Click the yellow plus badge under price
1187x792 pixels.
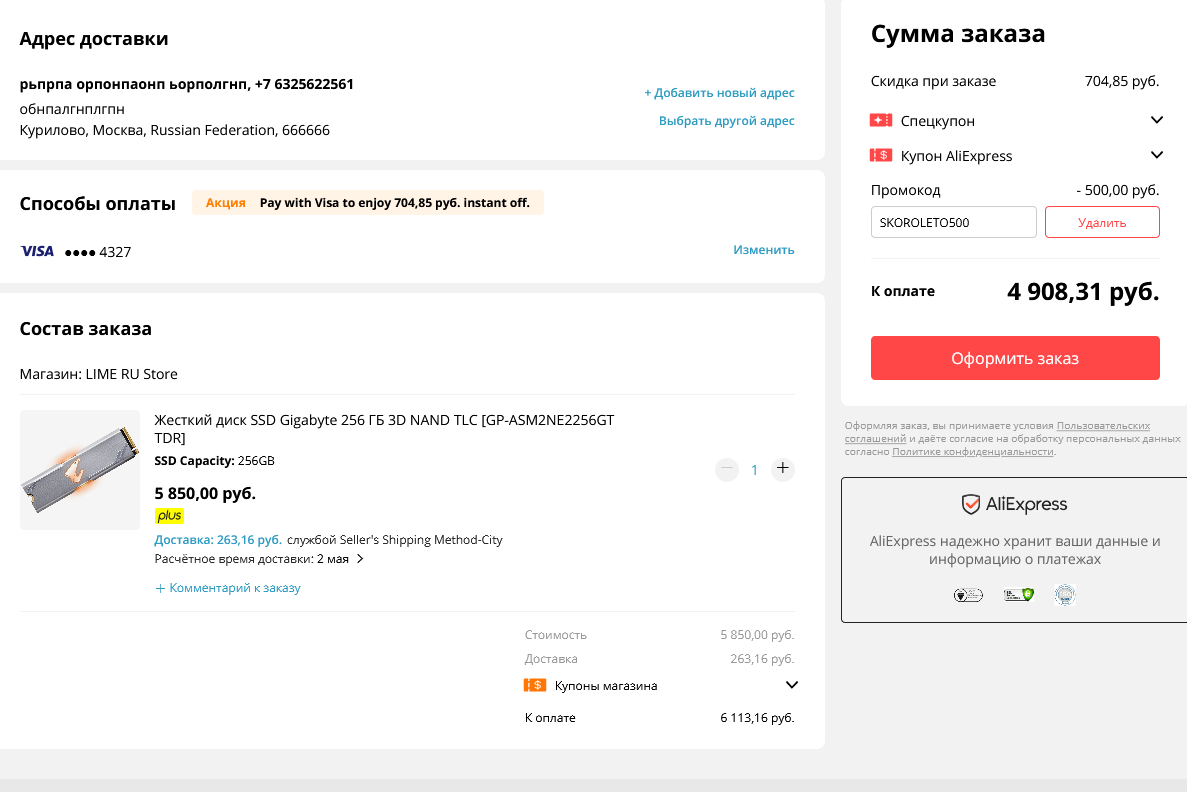(x=170, y=516)
